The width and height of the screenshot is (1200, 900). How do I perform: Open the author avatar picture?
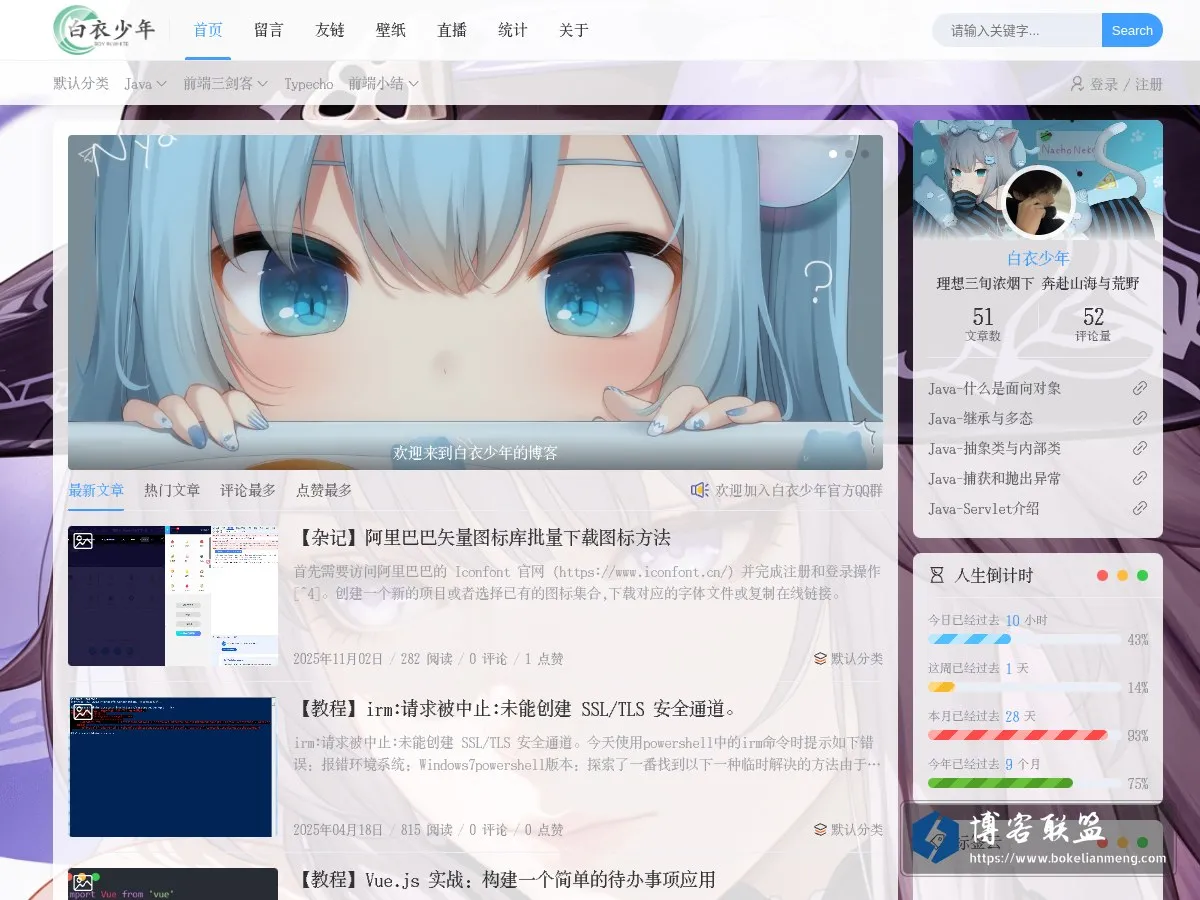click(x=1038, y=203)
